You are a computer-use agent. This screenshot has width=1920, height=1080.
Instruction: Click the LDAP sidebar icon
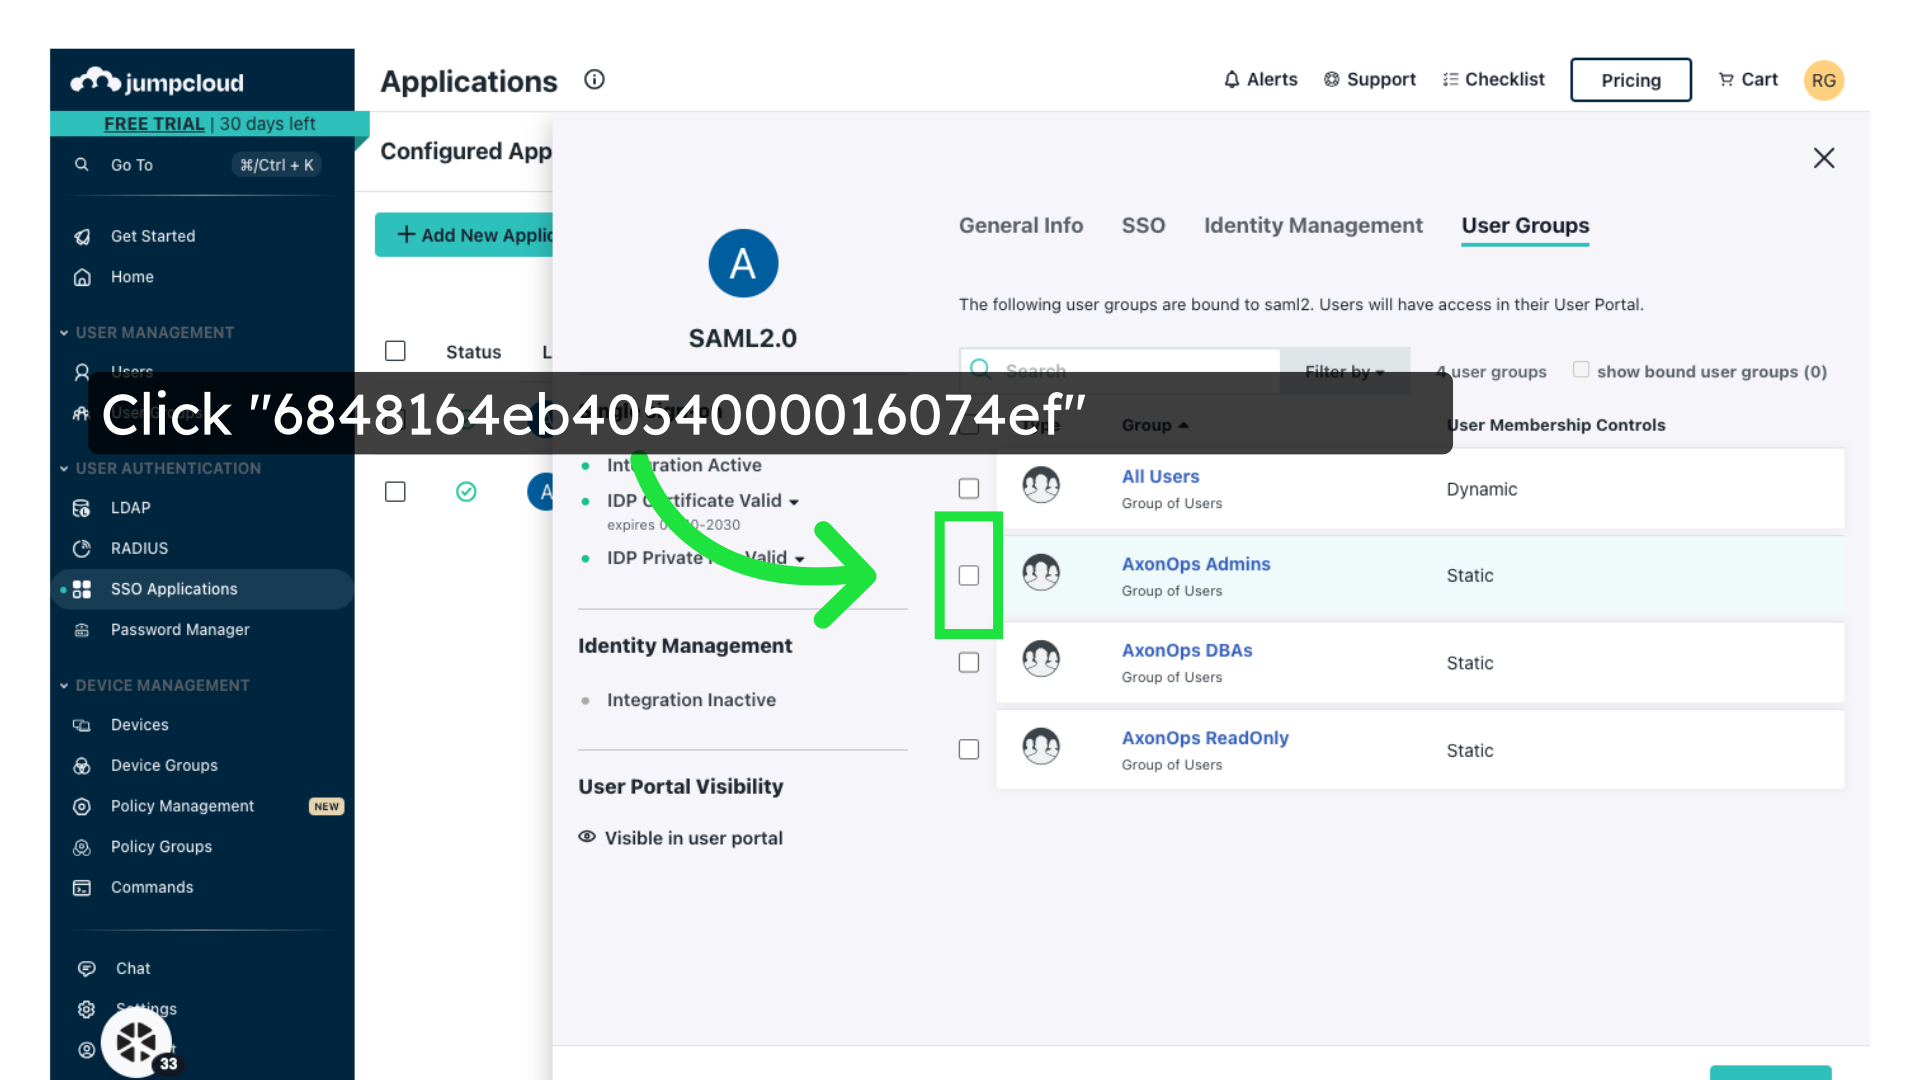click(82, 508)
